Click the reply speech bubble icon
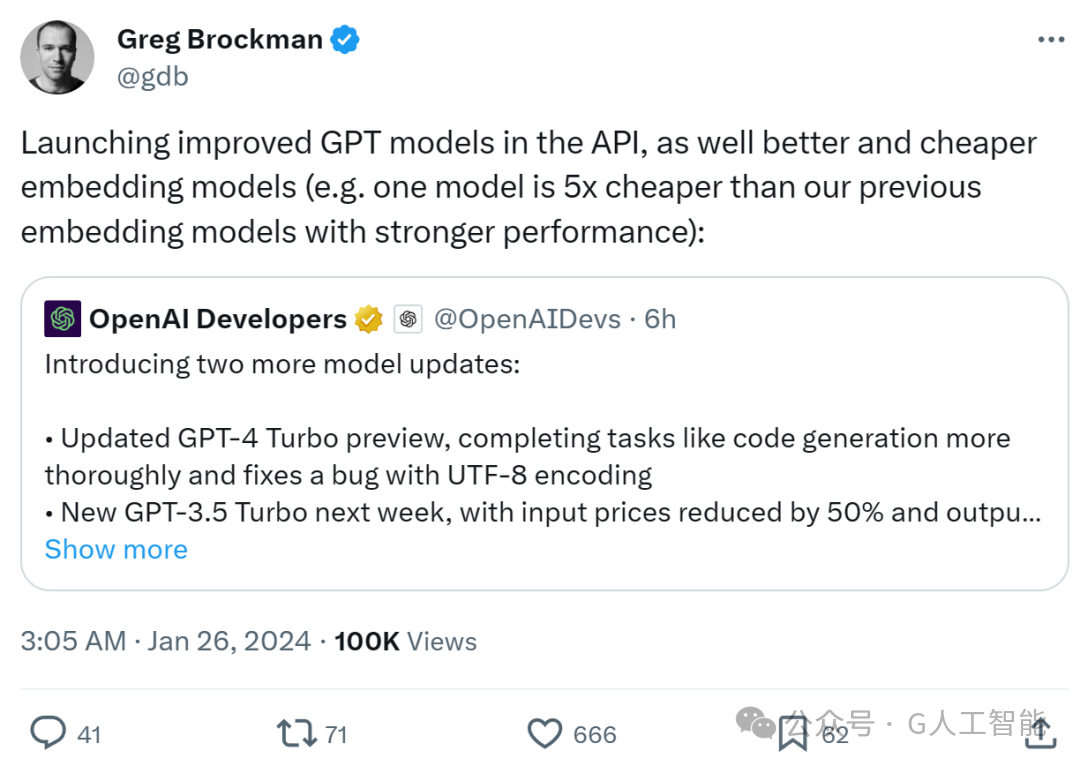The image size is (1080, 766). click(x=48, y=732)
